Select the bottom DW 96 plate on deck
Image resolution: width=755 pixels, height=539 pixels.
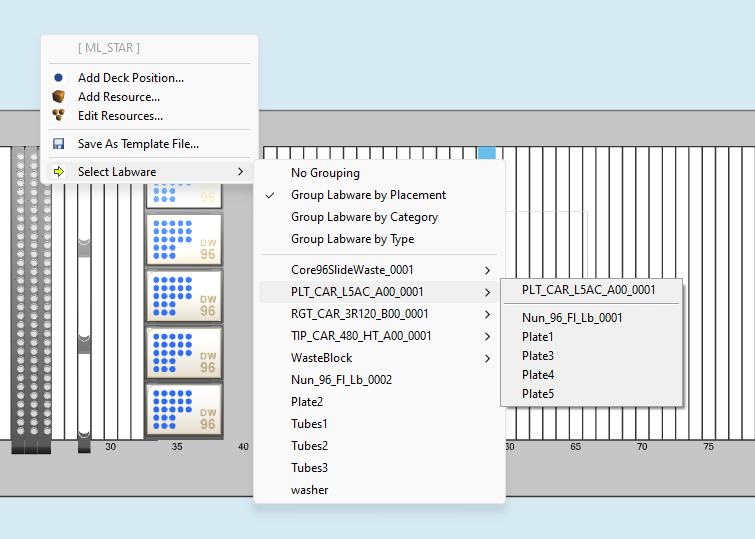(x=184, y=411)
